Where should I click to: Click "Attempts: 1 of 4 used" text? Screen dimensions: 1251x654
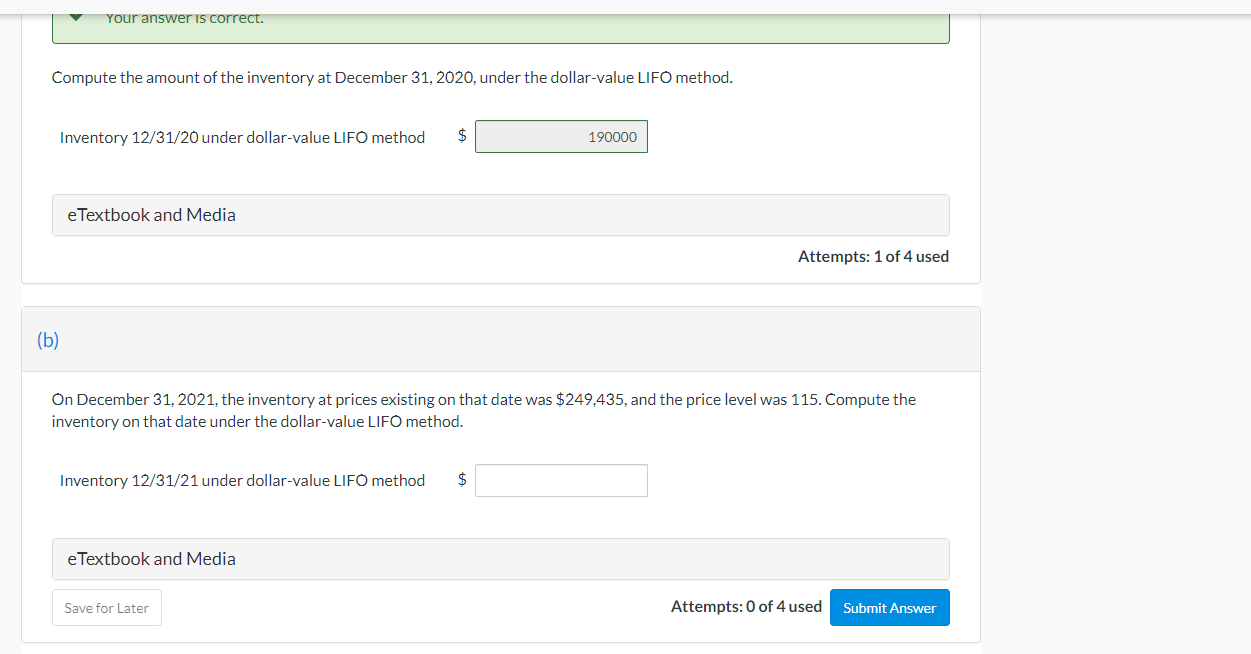pos(873,257)
